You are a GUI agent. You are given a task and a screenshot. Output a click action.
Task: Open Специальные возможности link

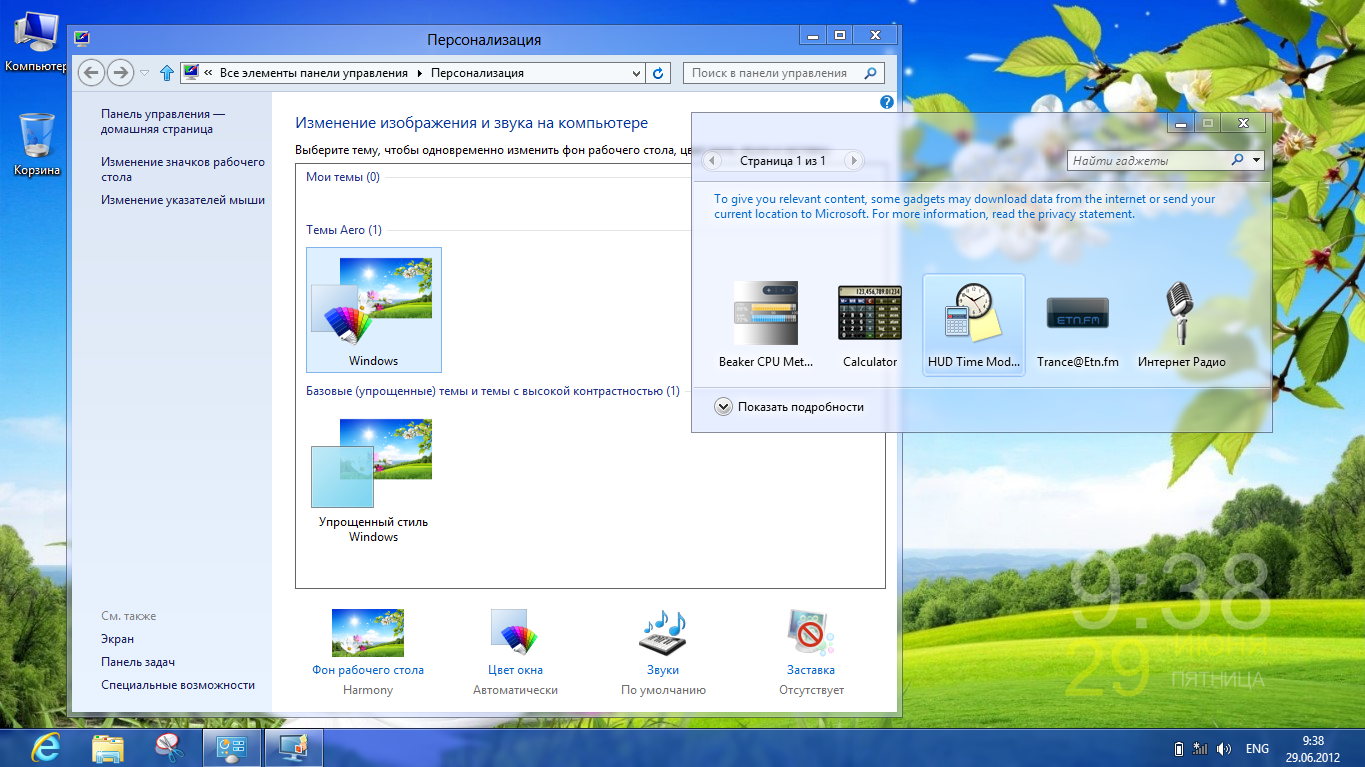click(178, 685)
